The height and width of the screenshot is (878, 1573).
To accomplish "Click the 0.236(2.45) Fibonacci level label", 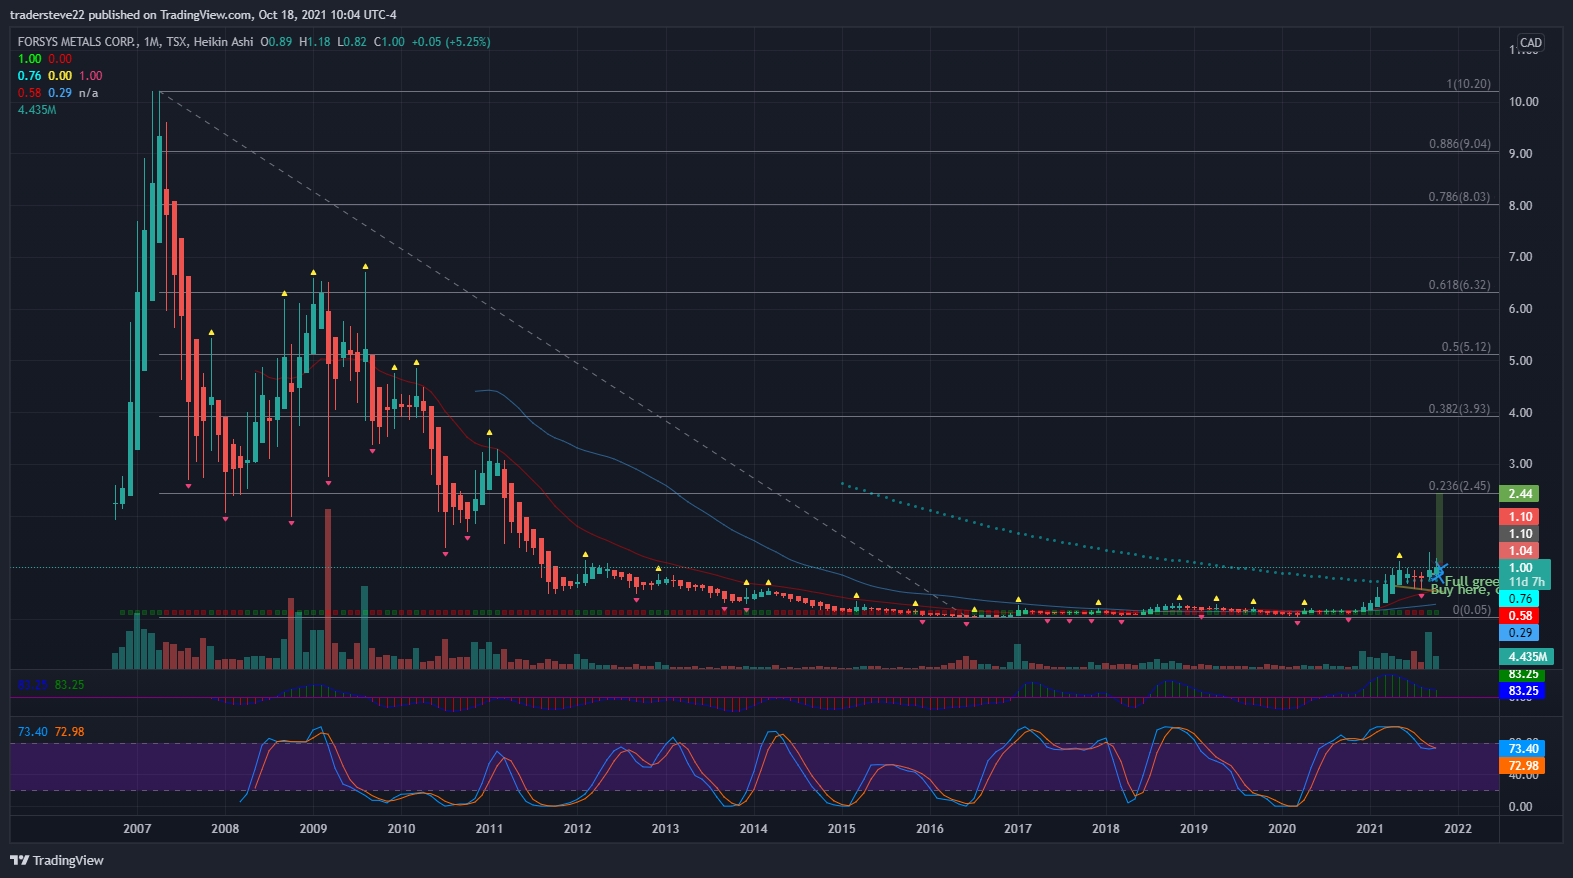I will tap(1459, 486).
